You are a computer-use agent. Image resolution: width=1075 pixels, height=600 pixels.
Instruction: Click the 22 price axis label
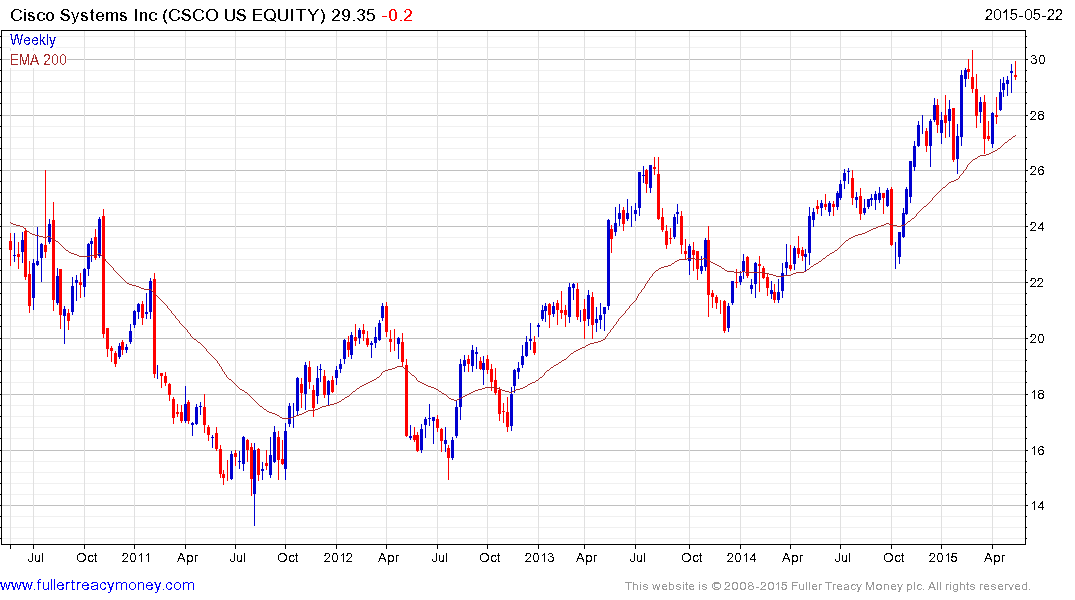pos(1038,283)
